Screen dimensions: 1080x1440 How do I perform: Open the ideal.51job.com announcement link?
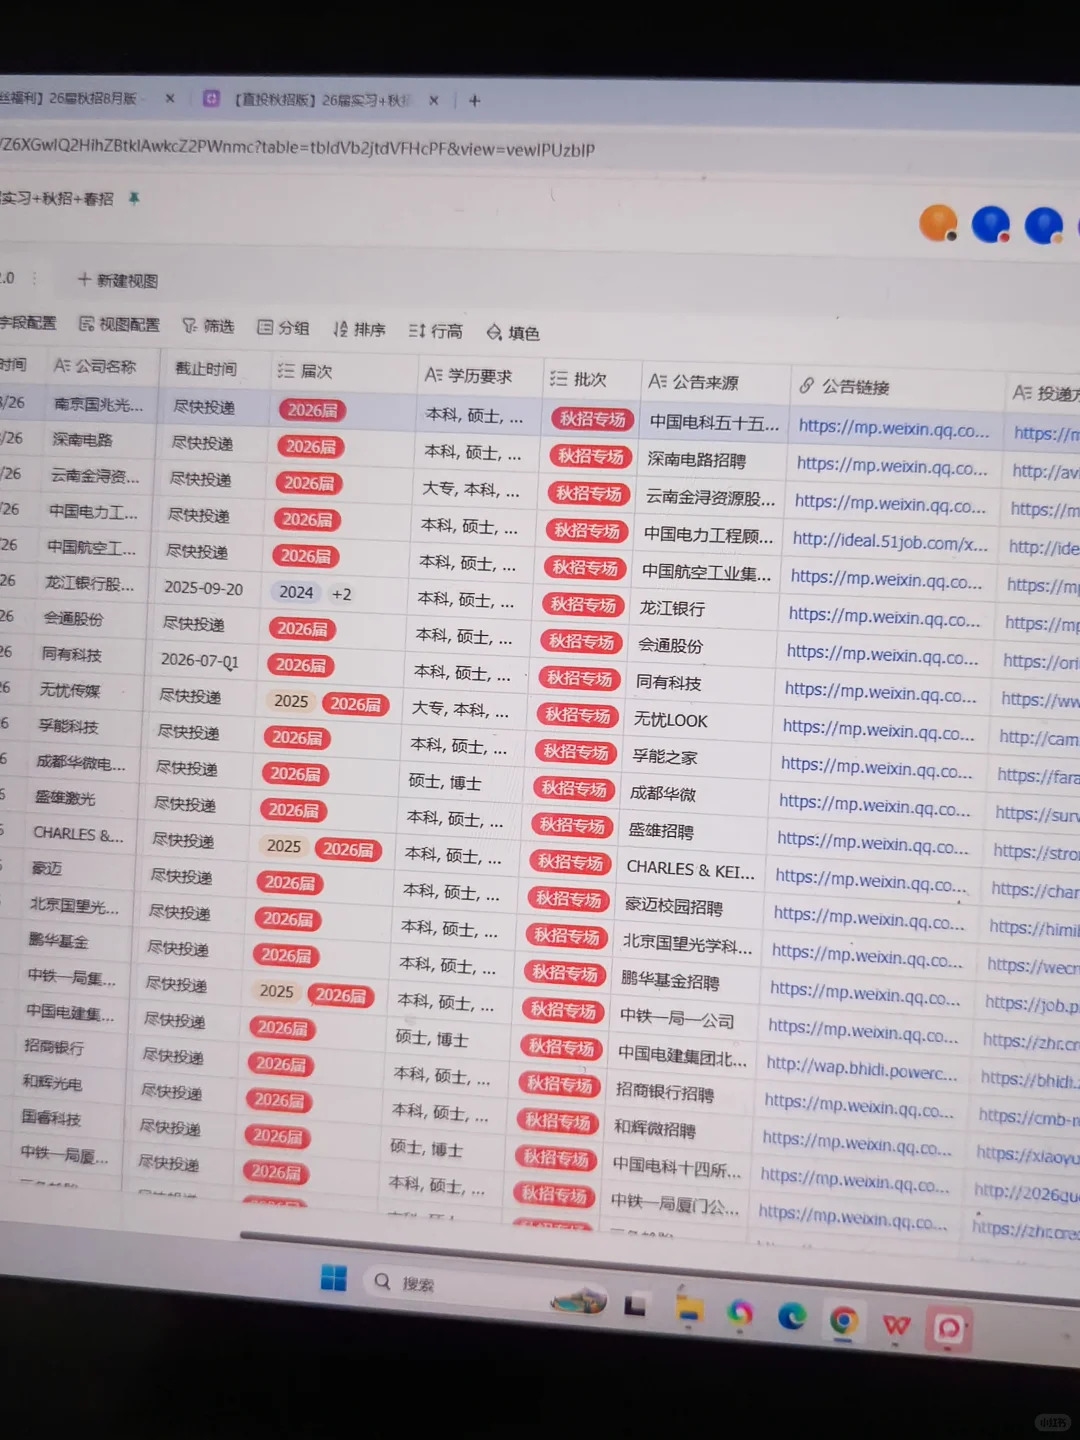[x=890, y=542]
